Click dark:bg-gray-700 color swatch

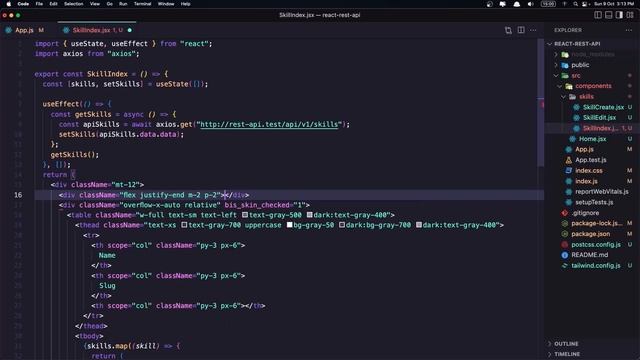pyautogui.click(x=342, y=225)
